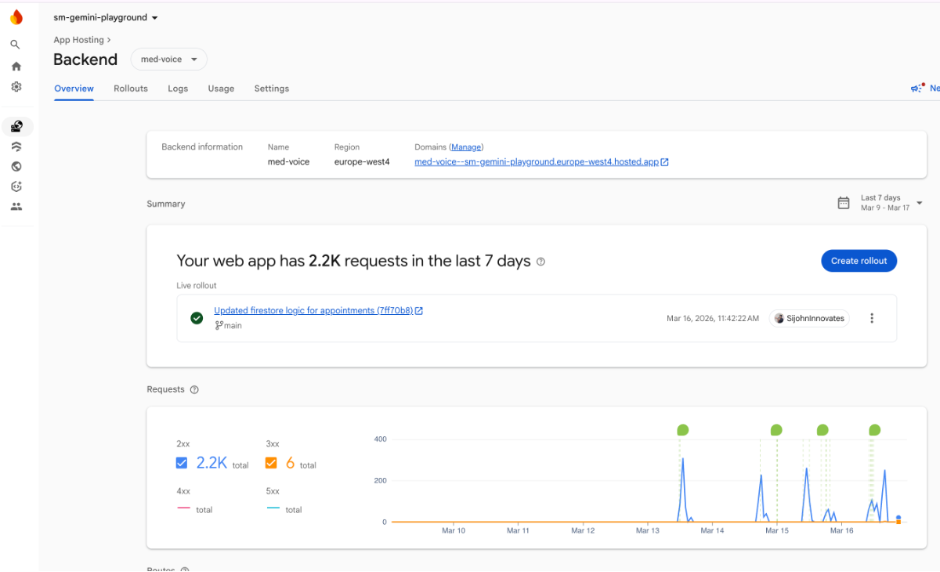This screenshot has height=572, width=940.
Task: Open the three-dot menu for live rollout
Action: [x=872, y=318]
